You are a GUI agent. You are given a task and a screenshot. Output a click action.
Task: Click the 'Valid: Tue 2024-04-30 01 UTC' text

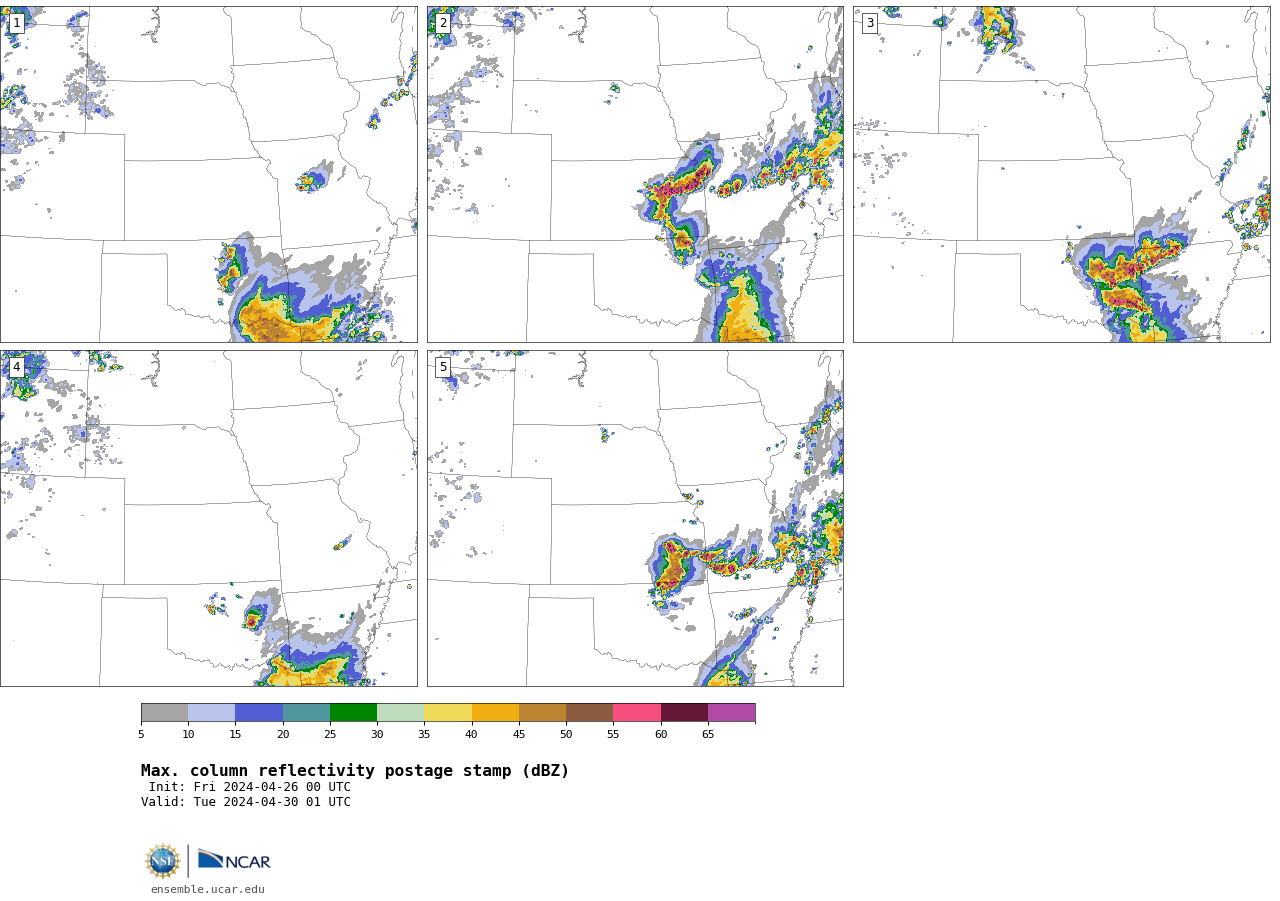tap(246, 802)
